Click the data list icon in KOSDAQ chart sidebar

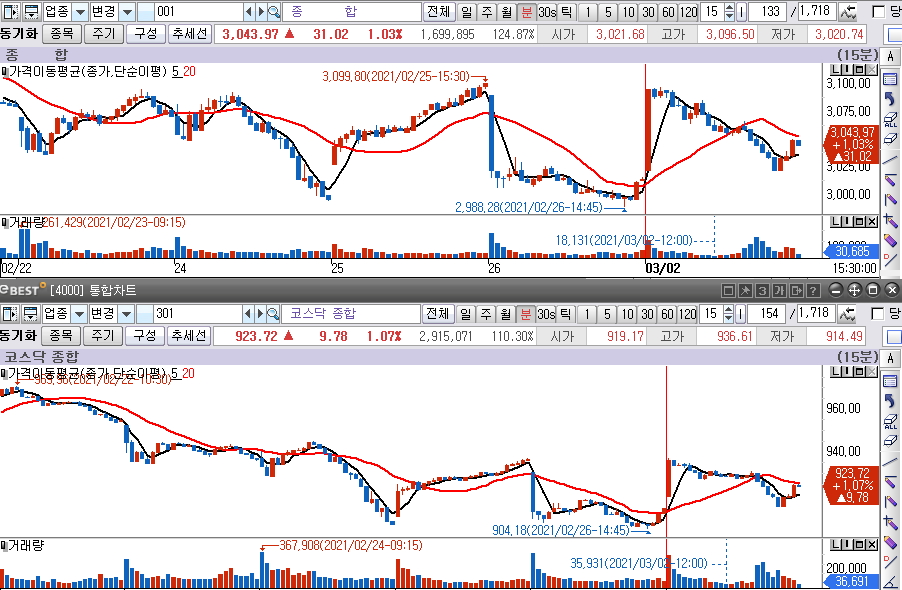(x=890, y=381)
